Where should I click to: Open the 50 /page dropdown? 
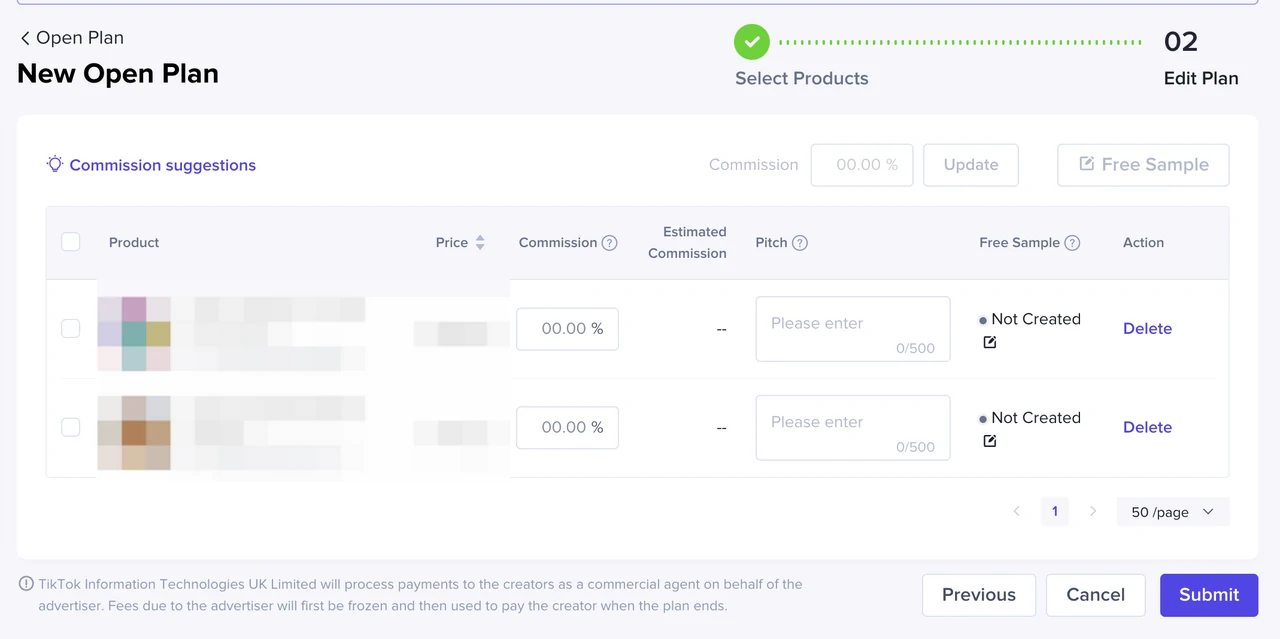pos(1172,512)
